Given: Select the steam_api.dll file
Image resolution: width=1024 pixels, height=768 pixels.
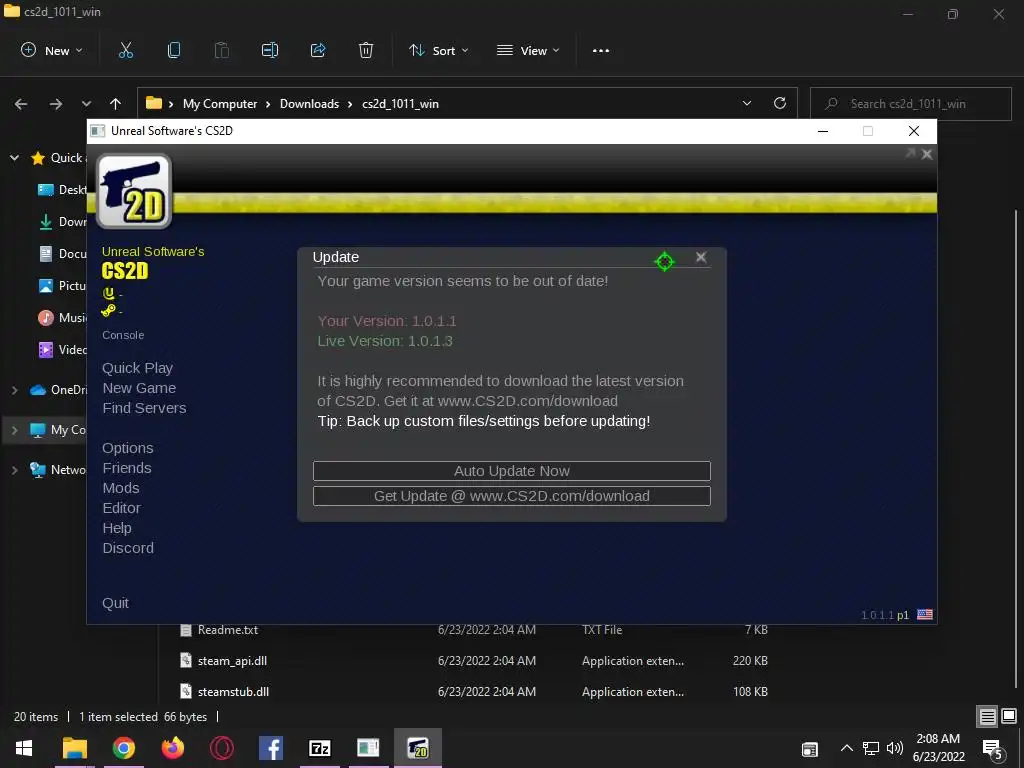Looking at the screenshot, I should [x=232, y=661].
